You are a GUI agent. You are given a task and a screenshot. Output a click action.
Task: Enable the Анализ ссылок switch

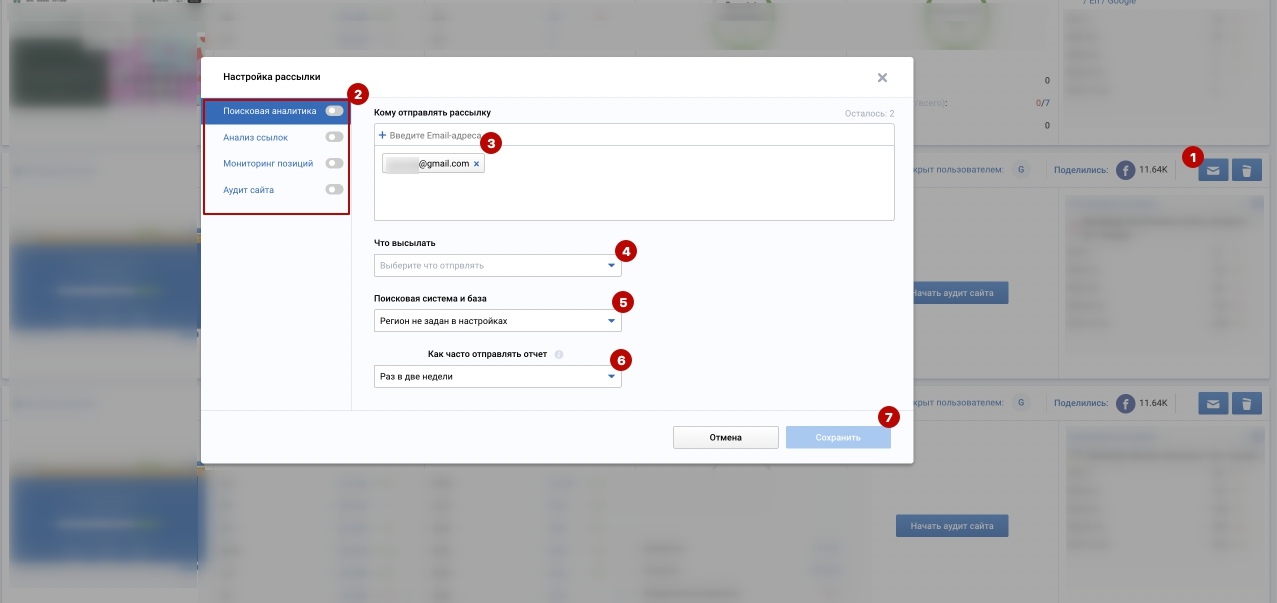click(x=334, y=137)
